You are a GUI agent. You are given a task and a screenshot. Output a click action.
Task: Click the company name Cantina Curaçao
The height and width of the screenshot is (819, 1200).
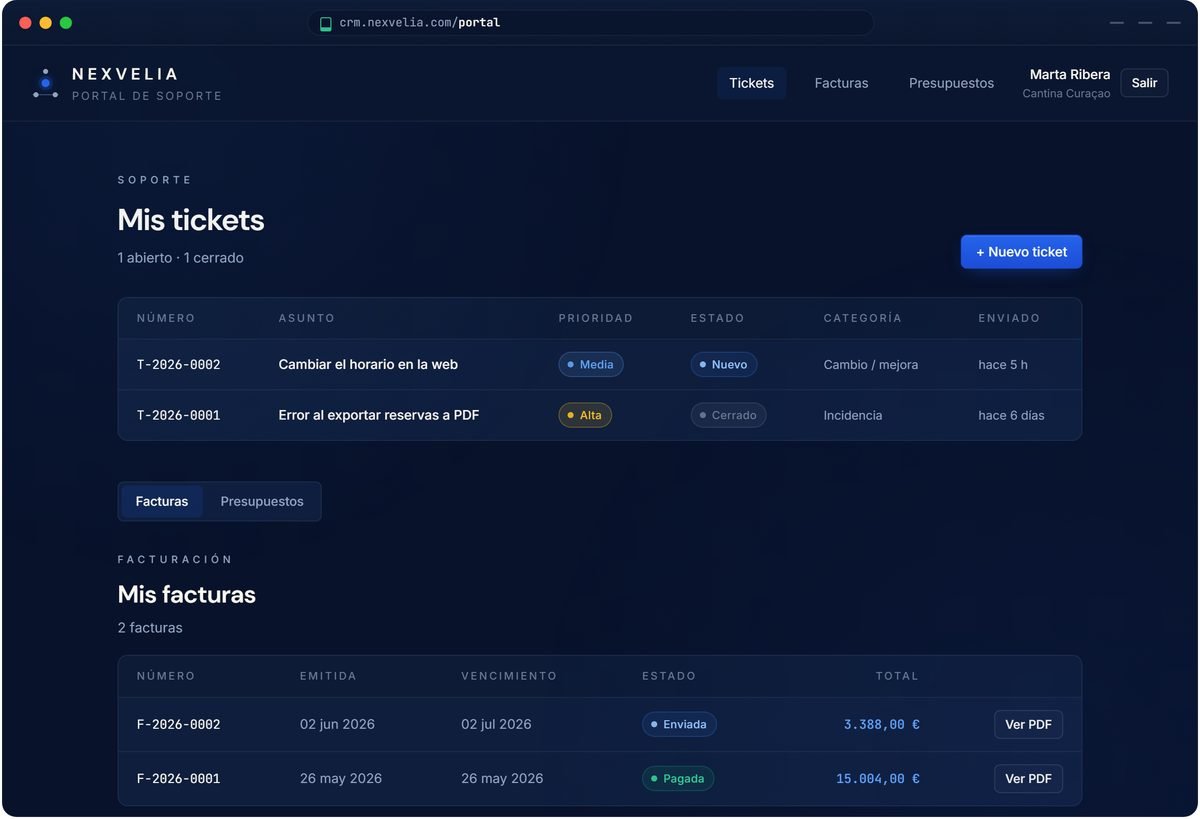(1066, 94)
